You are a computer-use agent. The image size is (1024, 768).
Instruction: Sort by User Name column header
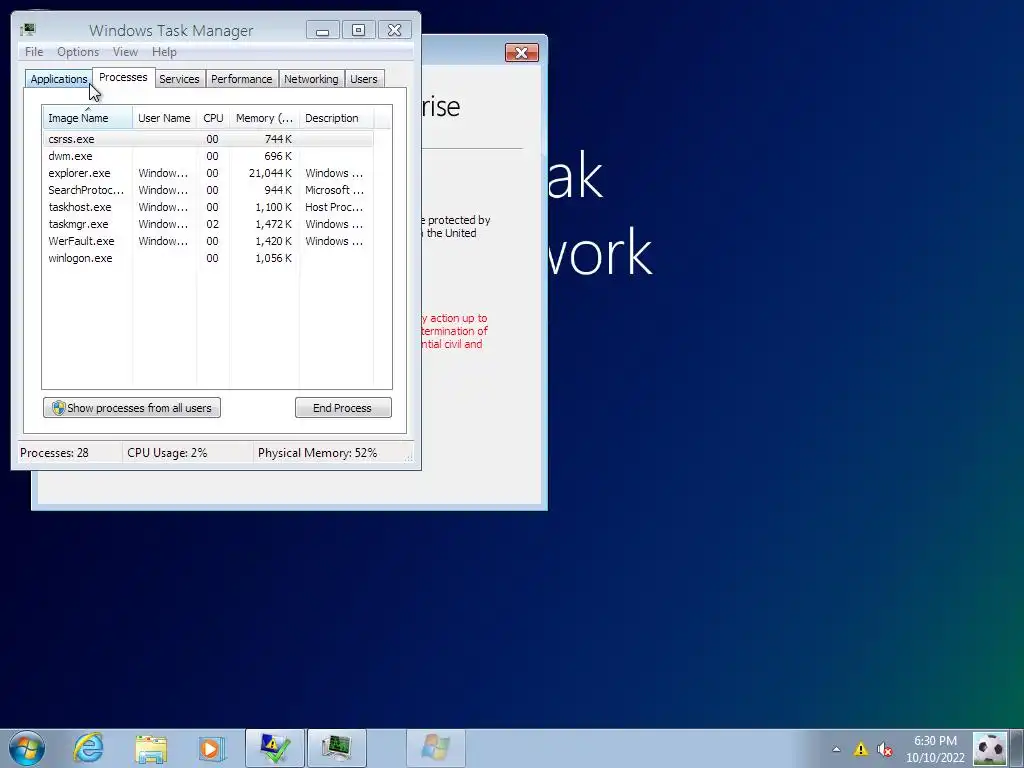[164, 118]
